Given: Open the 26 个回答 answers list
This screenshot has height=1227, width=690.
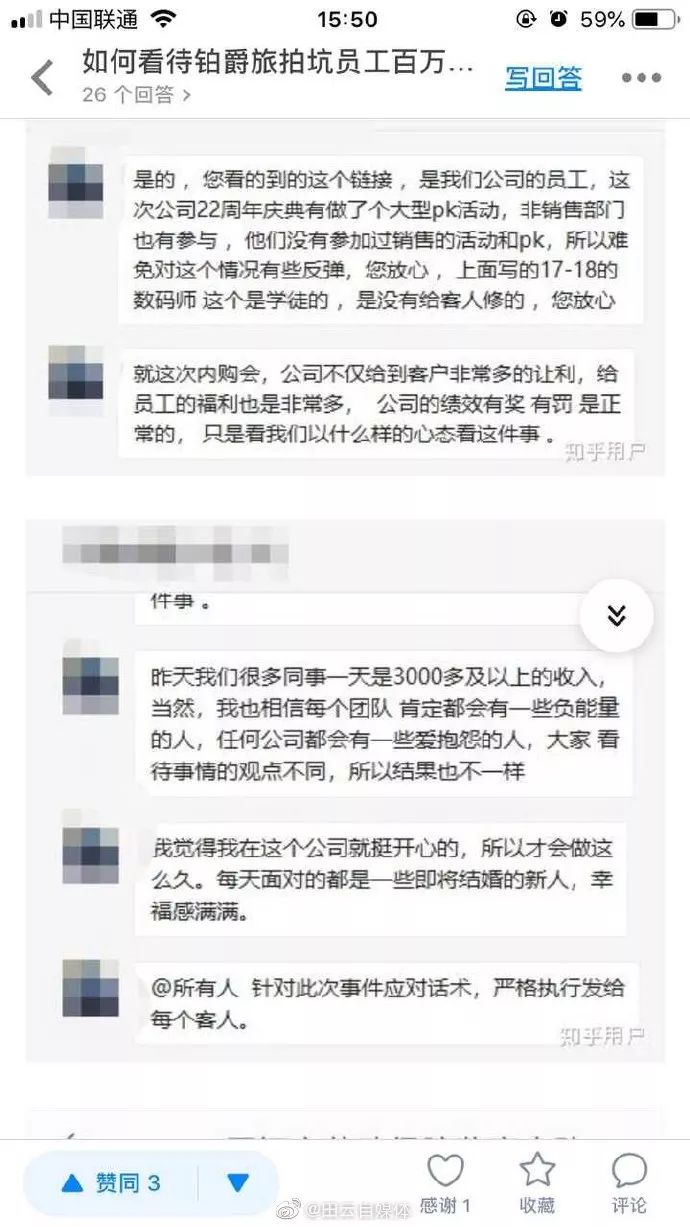Looking at the screenshot, I should (137, 95).
